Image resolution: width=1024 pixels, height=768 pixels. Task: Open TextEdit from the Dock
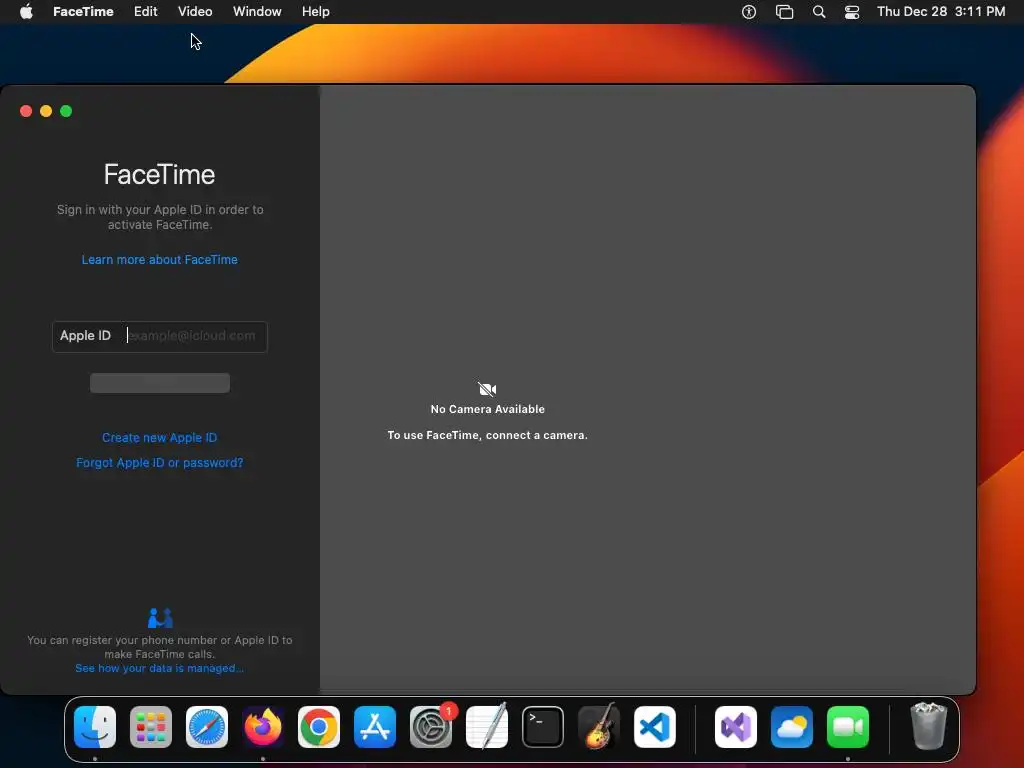pyautogui.click(x=487, y=726)
